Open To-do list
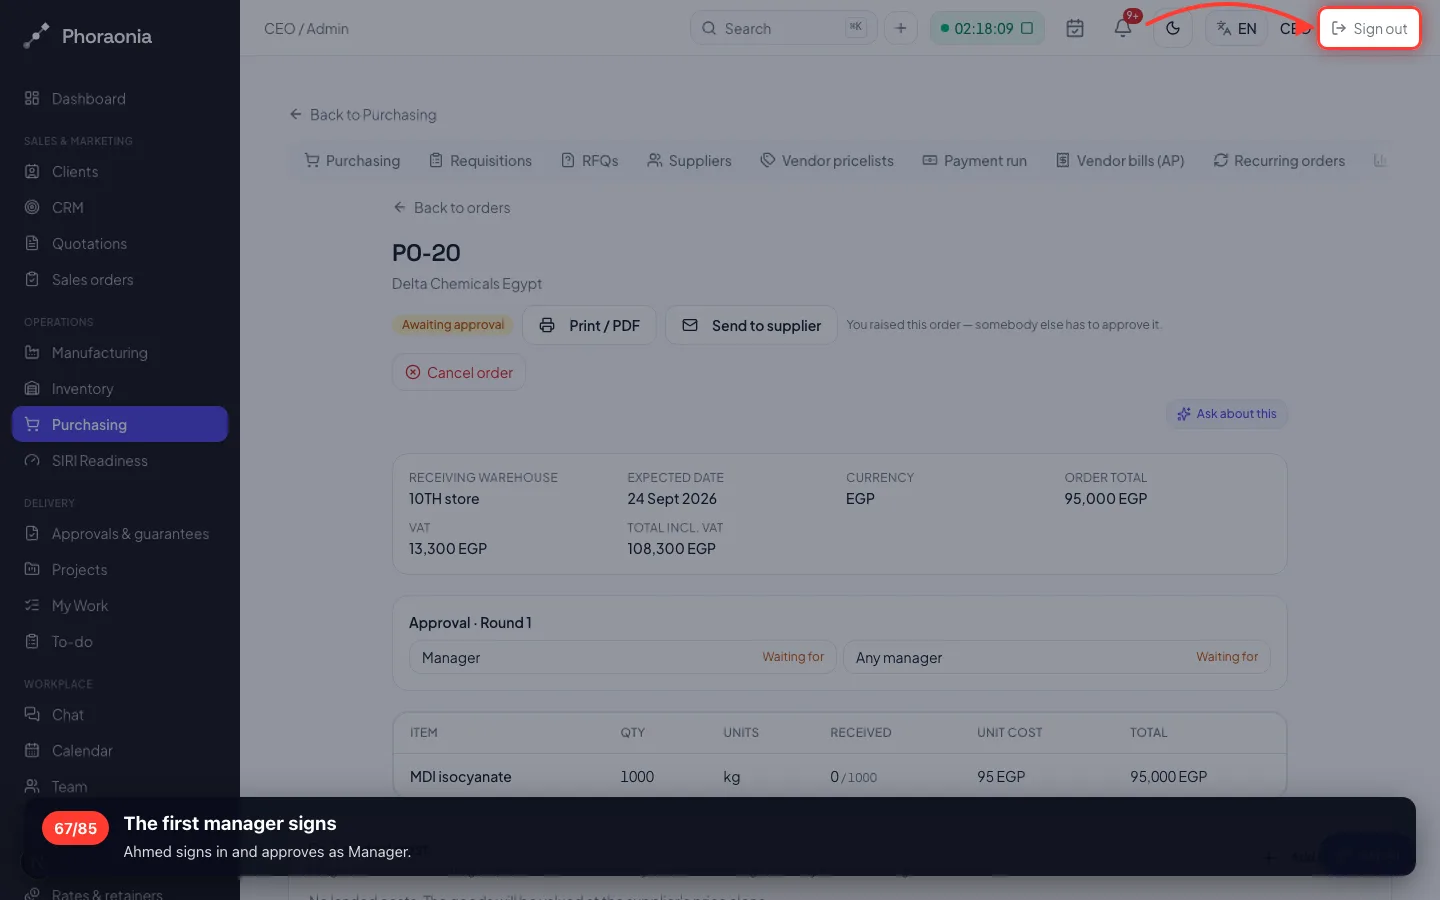 tap(120, 642)
